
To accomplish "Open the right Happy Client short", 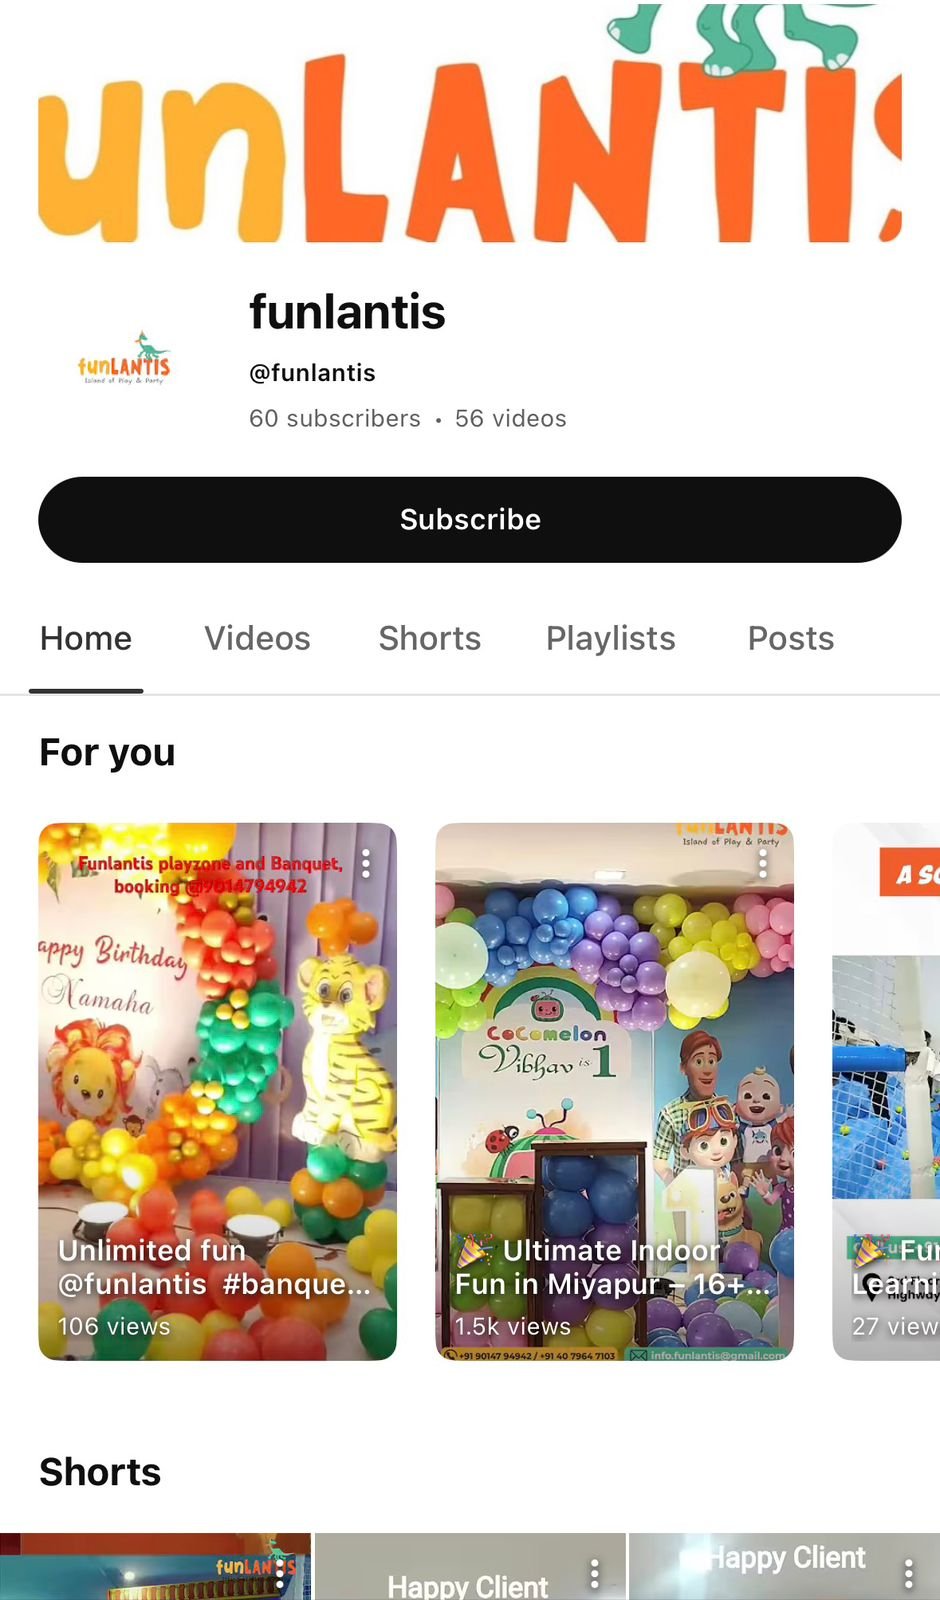I will [784, 1566].
